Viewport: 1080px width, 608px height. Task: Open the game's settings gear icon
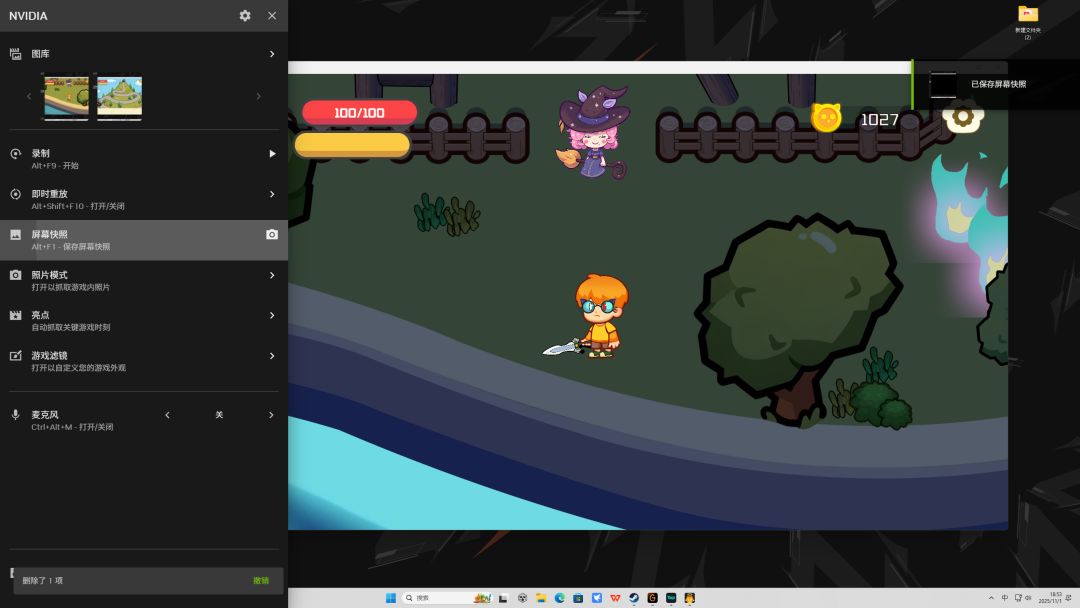pyautogui.click(x=962, y=117)
